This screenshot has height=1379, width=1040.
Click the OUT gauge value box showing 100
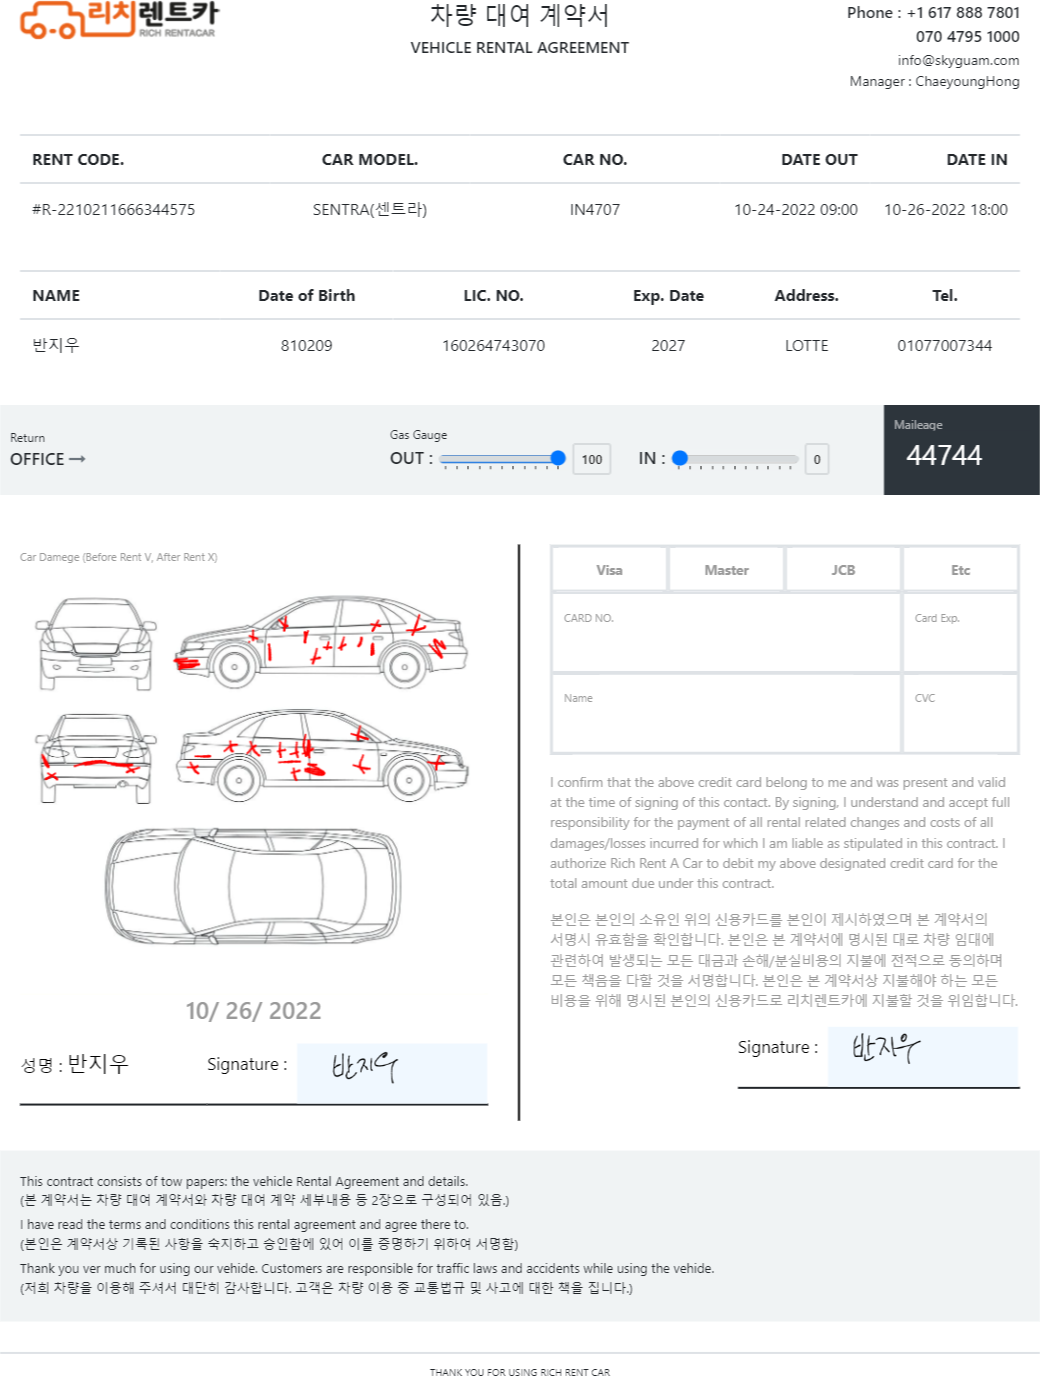pos(592,459)
